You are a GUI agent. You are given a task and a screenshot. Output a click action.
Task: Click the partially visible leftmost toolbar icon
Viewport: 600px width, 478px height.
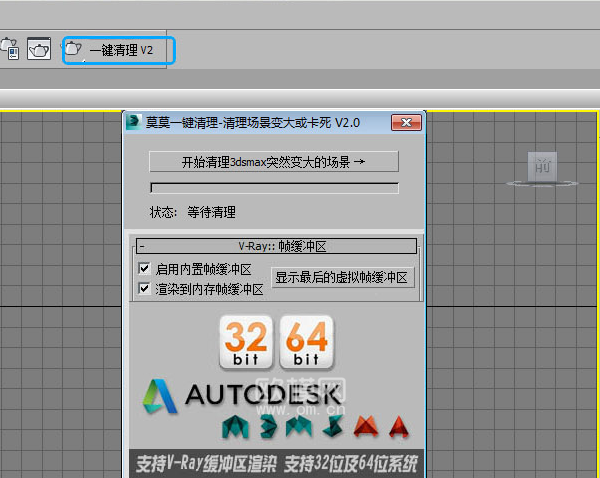9,48
